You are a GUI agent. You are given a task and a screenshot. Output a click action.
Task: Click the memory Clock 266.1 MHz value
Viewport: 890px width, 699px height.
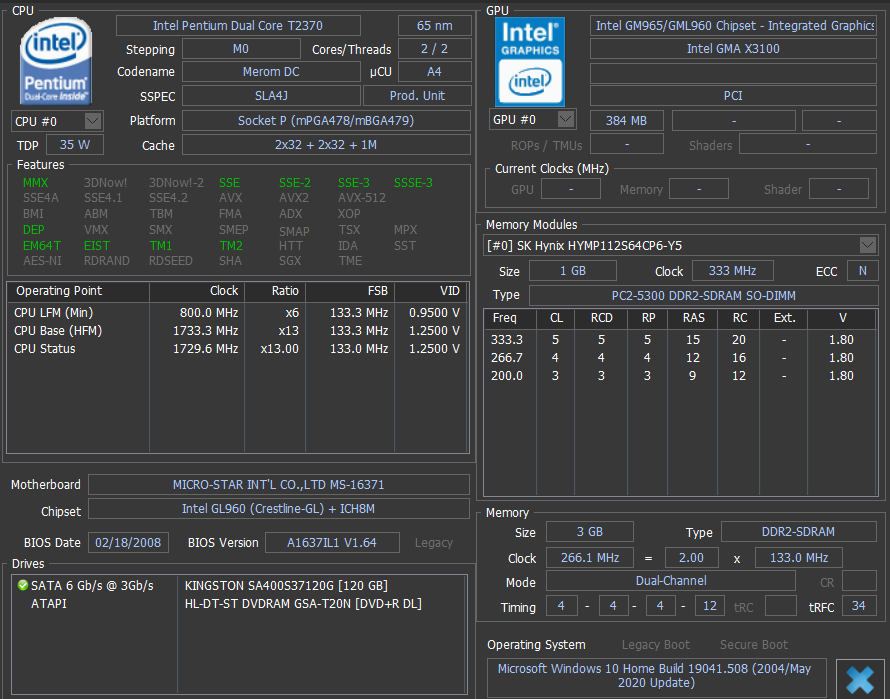click(590, 558)
